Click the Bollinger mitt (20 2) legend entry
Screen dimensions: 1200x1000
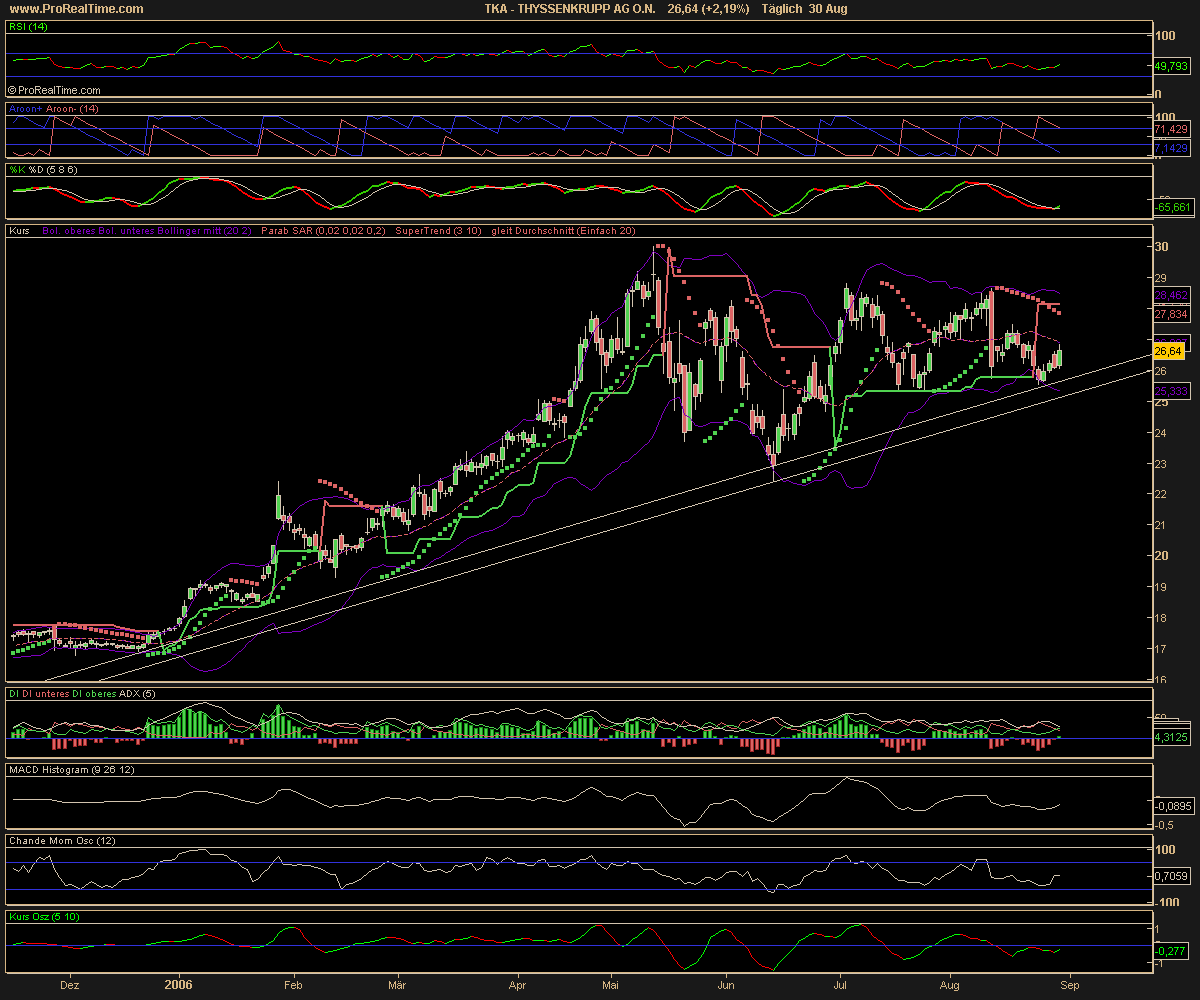click(x=204, y=231)
